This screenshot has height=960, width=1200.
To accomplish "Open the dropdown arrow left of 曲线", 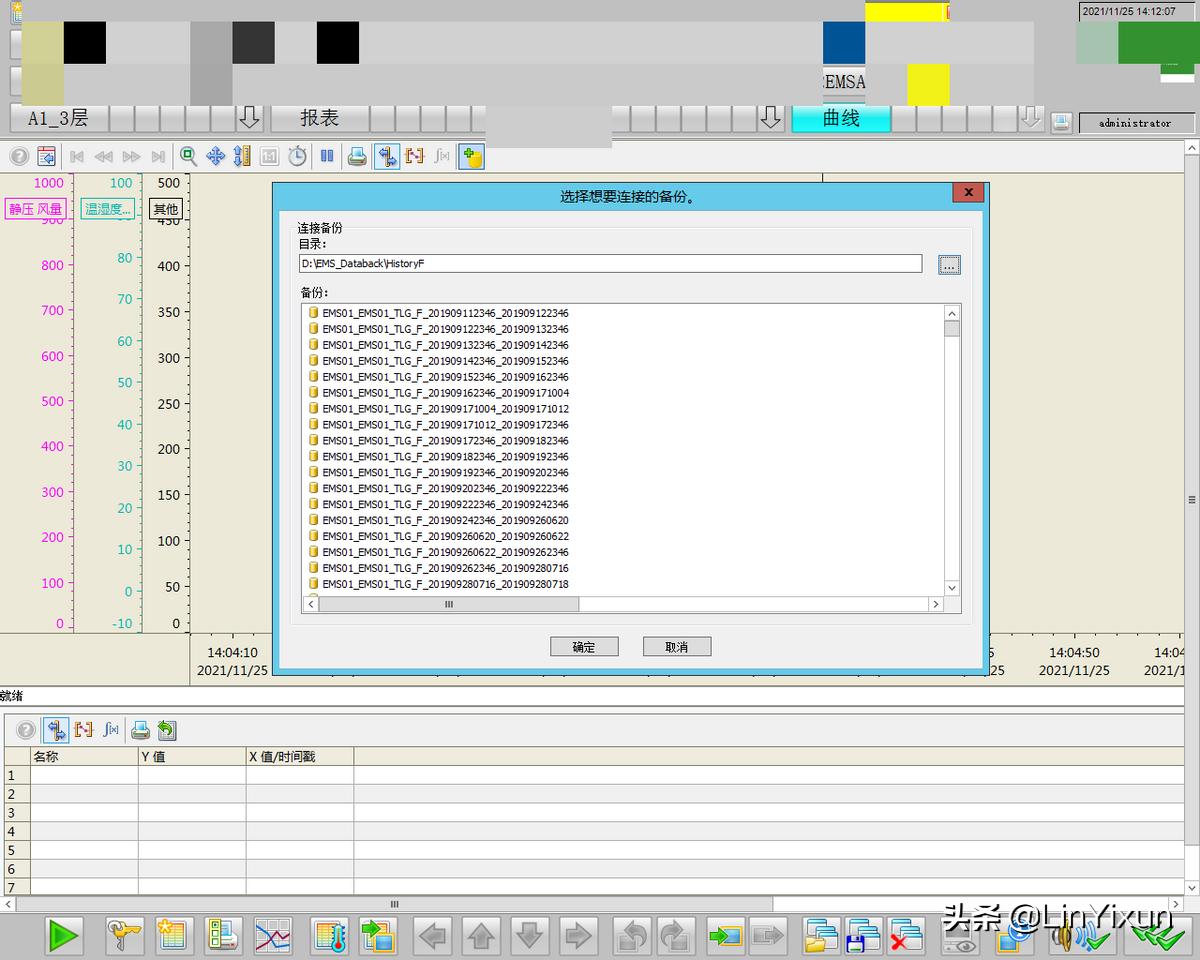I will (770, 118).
